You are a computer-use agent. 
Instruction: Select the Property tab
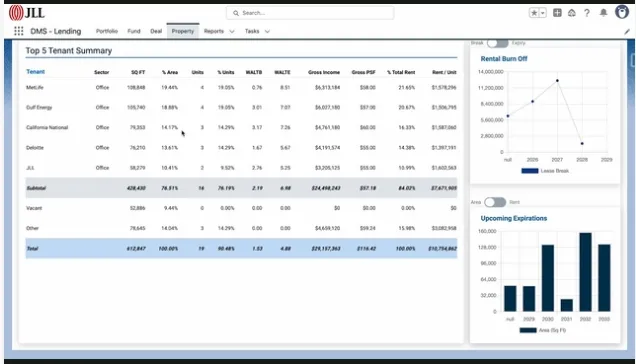tap(183, 31)
